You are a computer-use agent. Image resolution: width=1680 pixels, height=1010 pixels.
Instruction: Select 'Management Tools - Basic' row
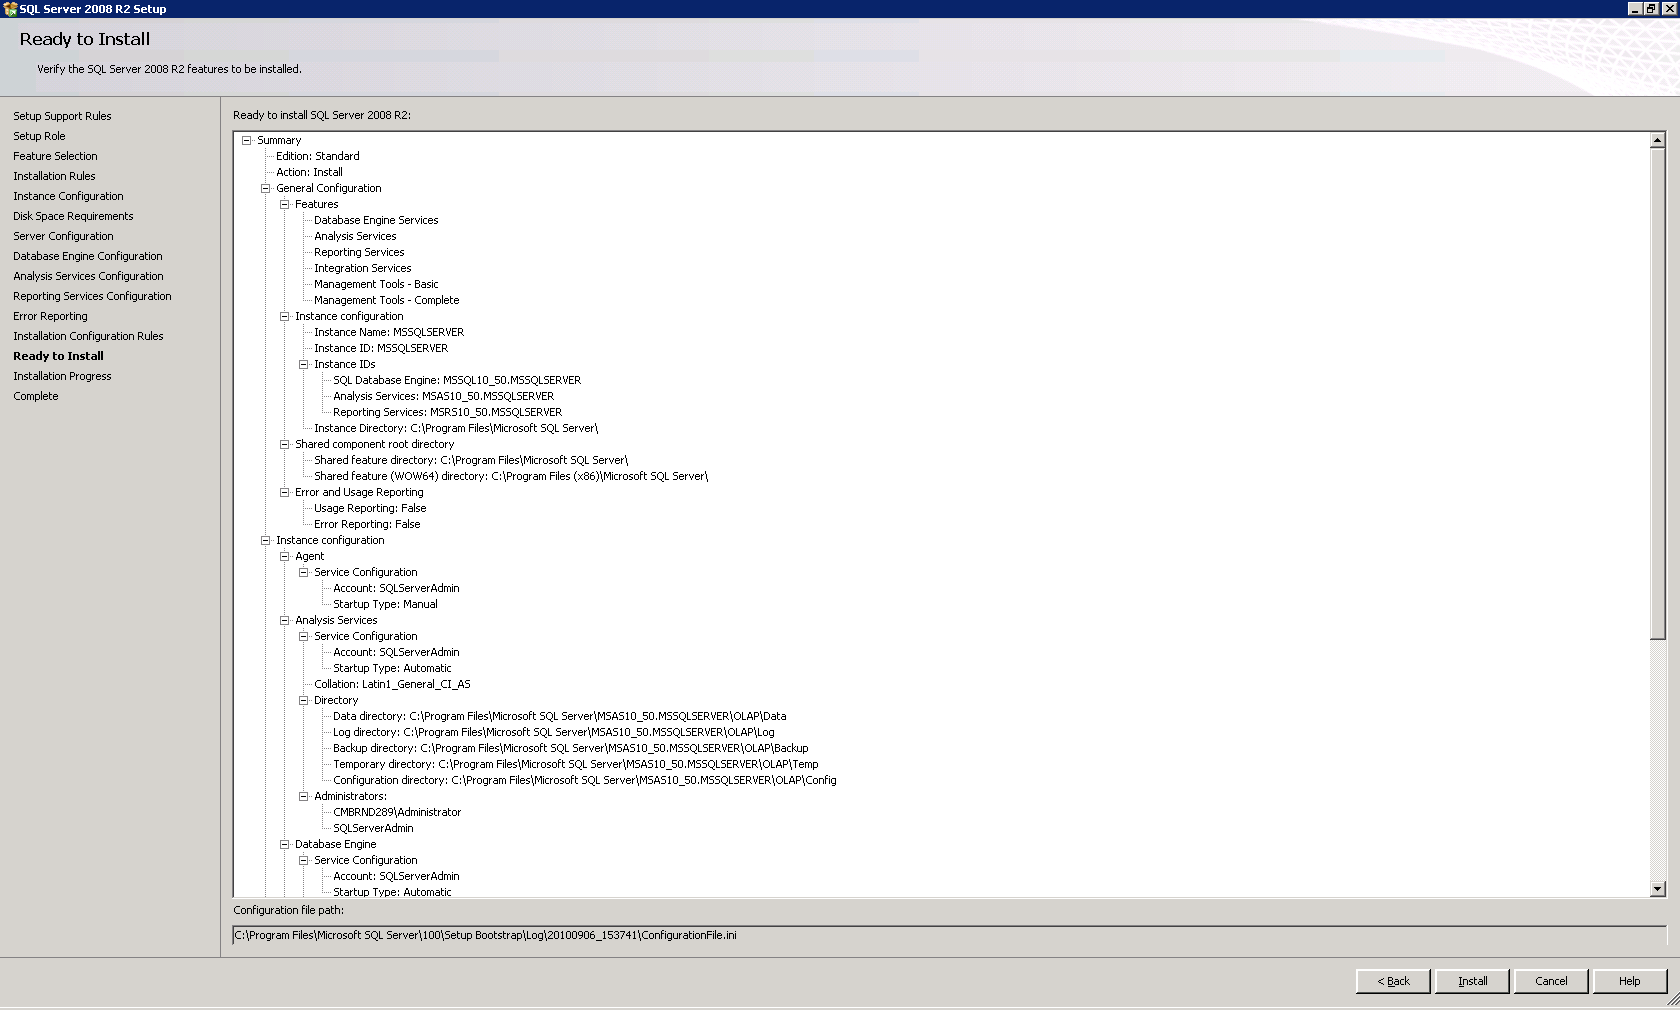tap(376, 284)
